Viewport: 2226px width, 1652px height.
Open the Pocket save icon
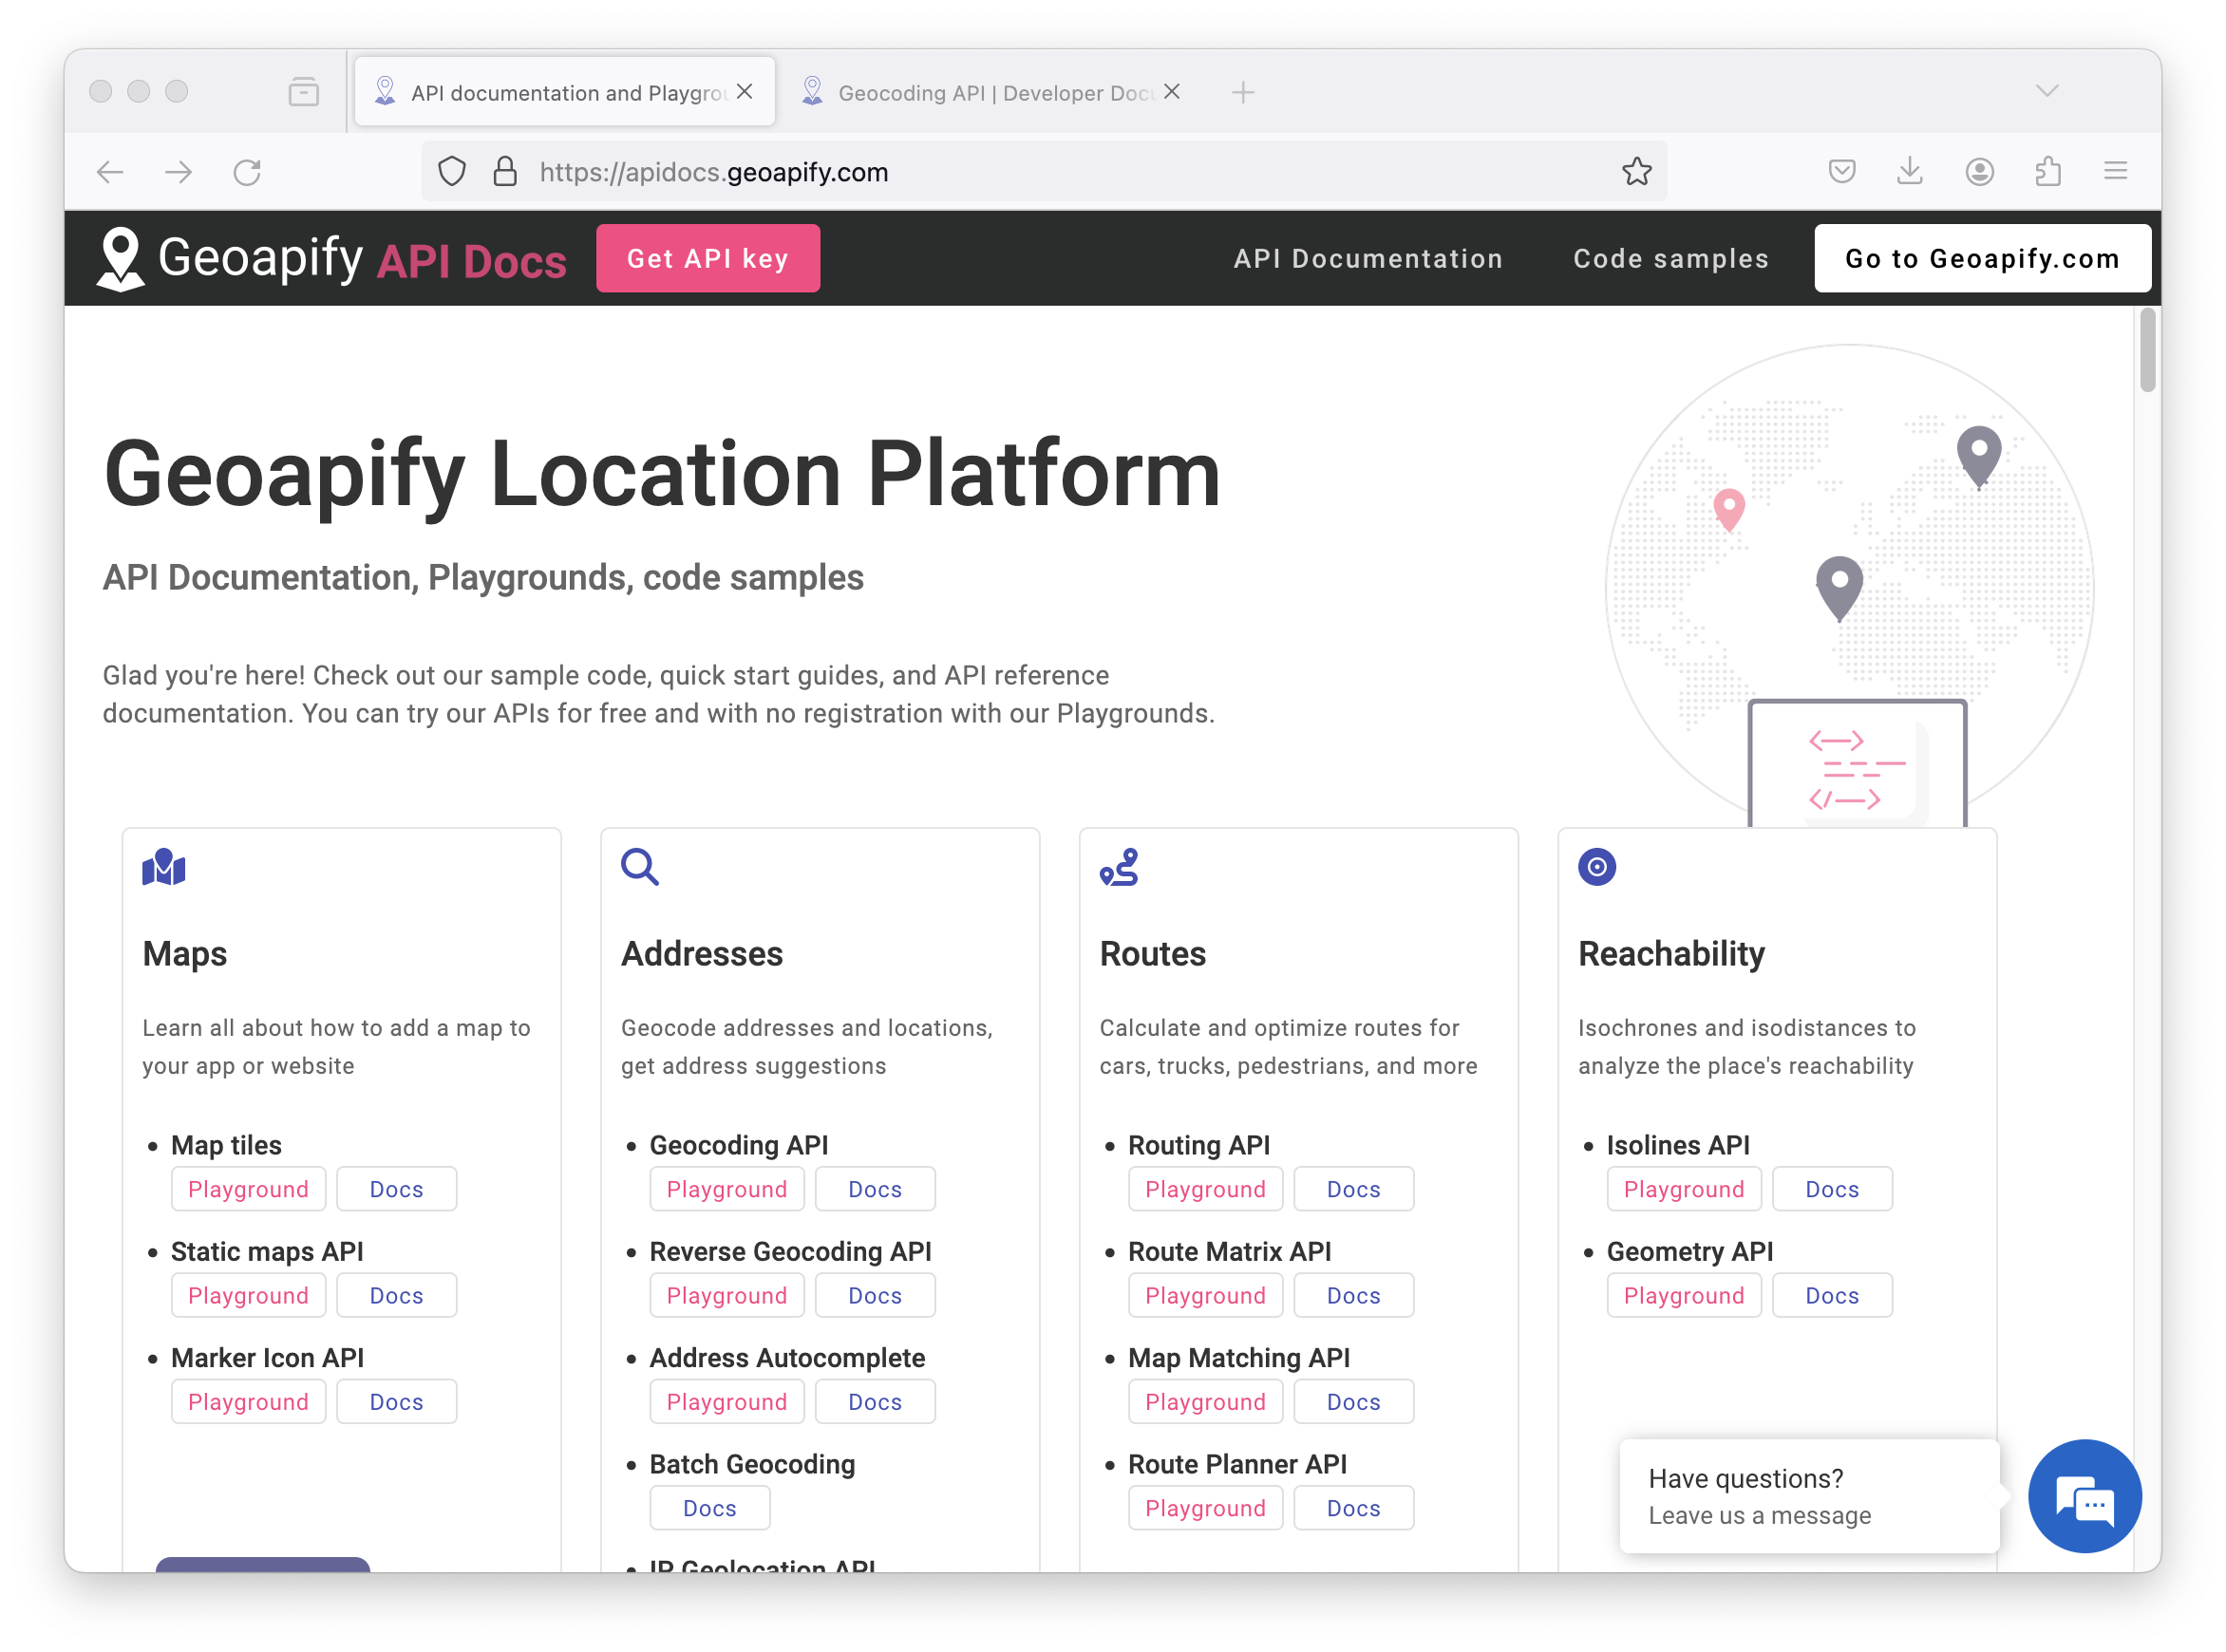(x=1842, y=172)
